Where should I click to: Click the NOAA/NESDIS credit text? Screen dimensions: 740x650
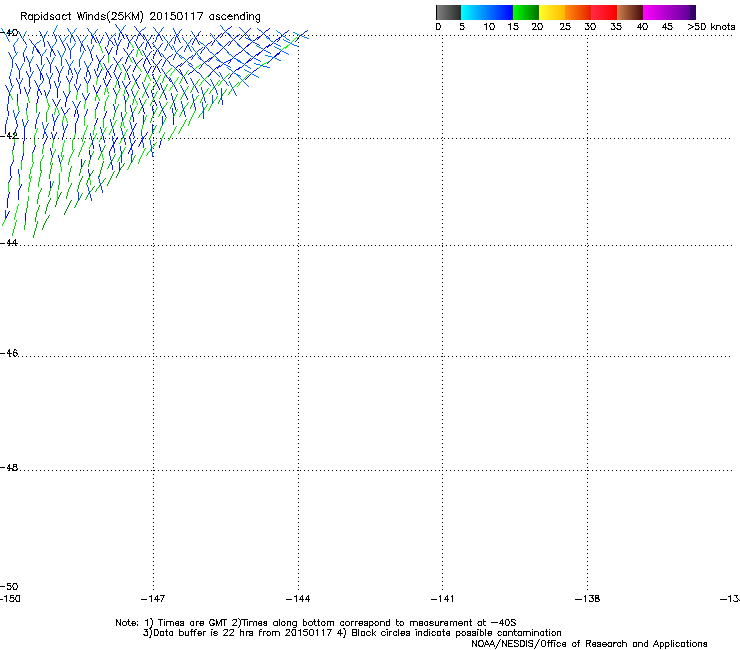click(589, 644)
